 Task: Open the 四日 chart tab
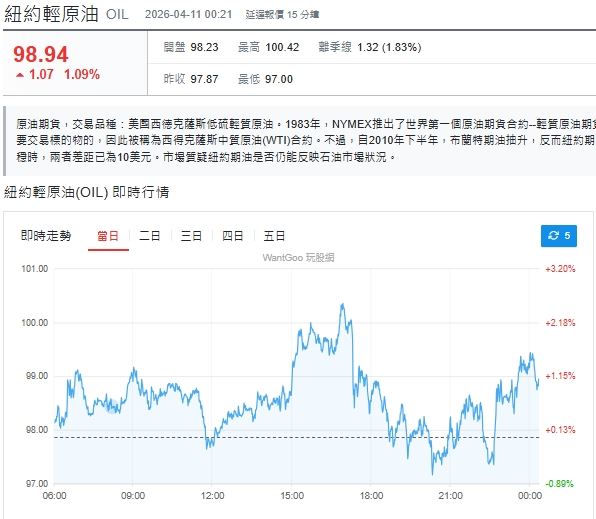[232, 236]
